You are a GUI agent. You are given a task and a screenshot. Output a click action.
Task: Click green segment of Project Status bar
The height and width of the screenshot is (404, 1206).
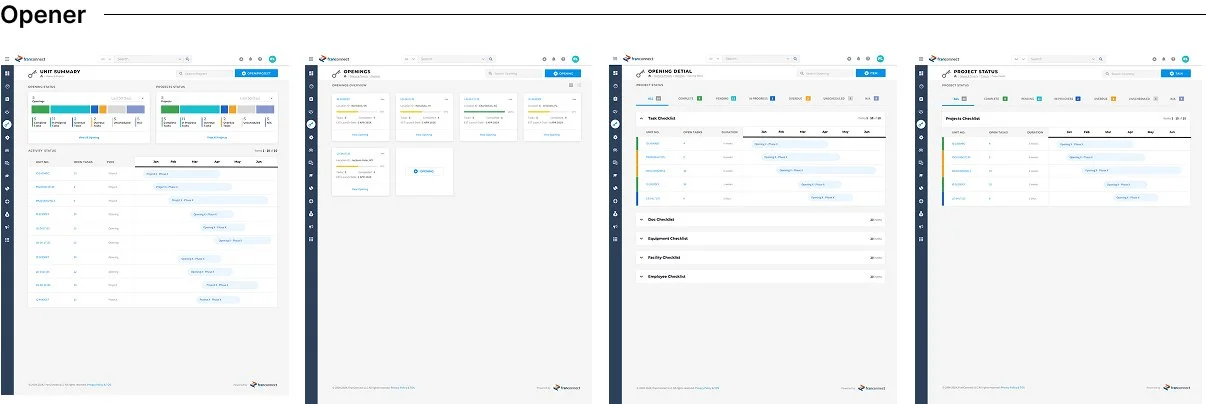[x=170, y=109]
